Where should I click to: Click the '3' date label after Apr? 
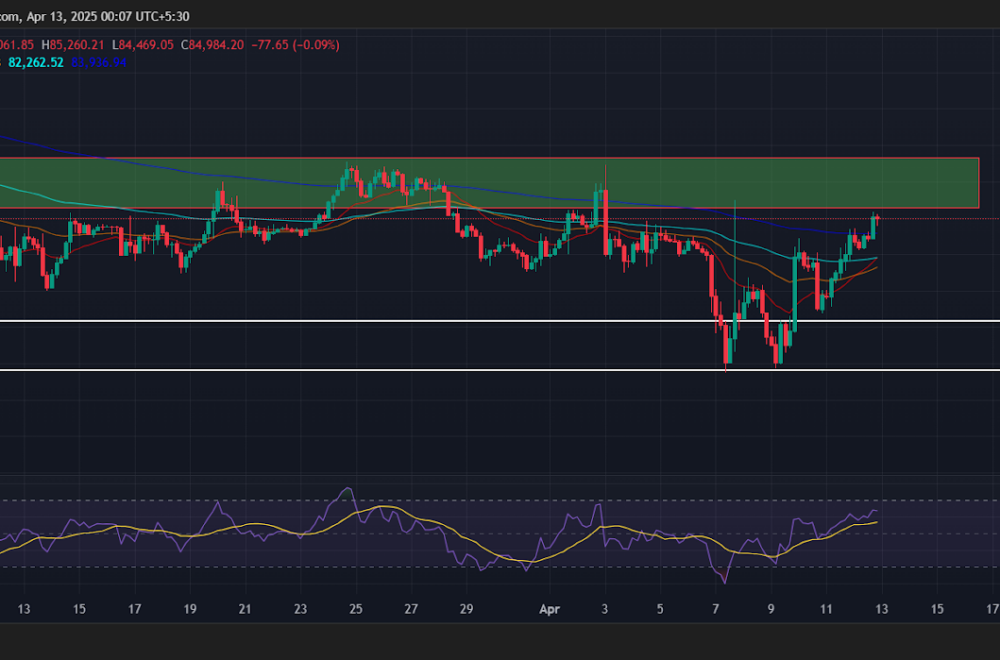pos(605,610)
